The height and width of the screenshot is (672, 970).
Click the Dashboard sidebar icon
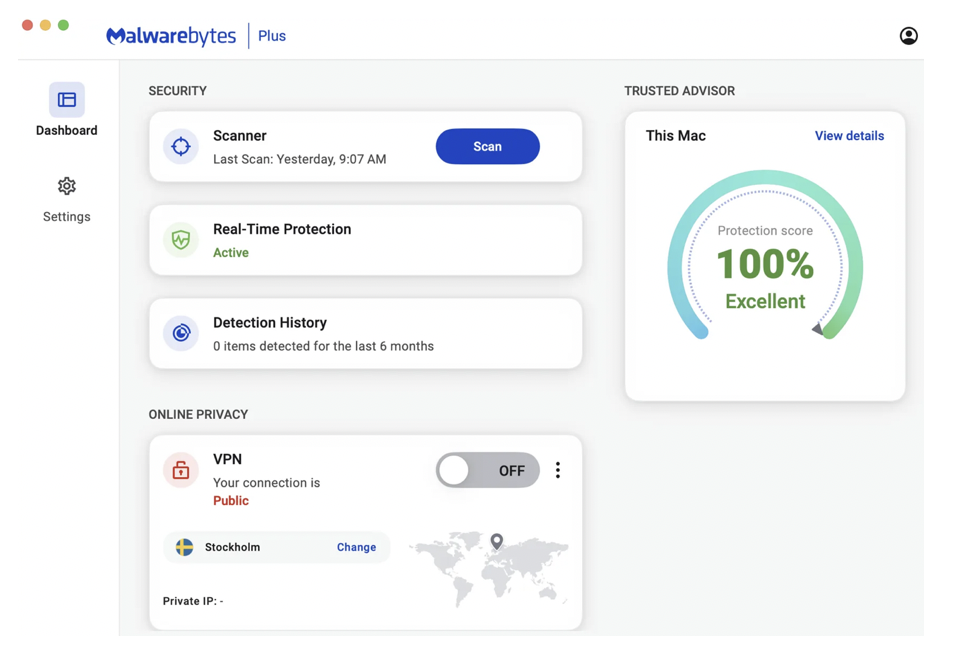click(x=67, y=100)
